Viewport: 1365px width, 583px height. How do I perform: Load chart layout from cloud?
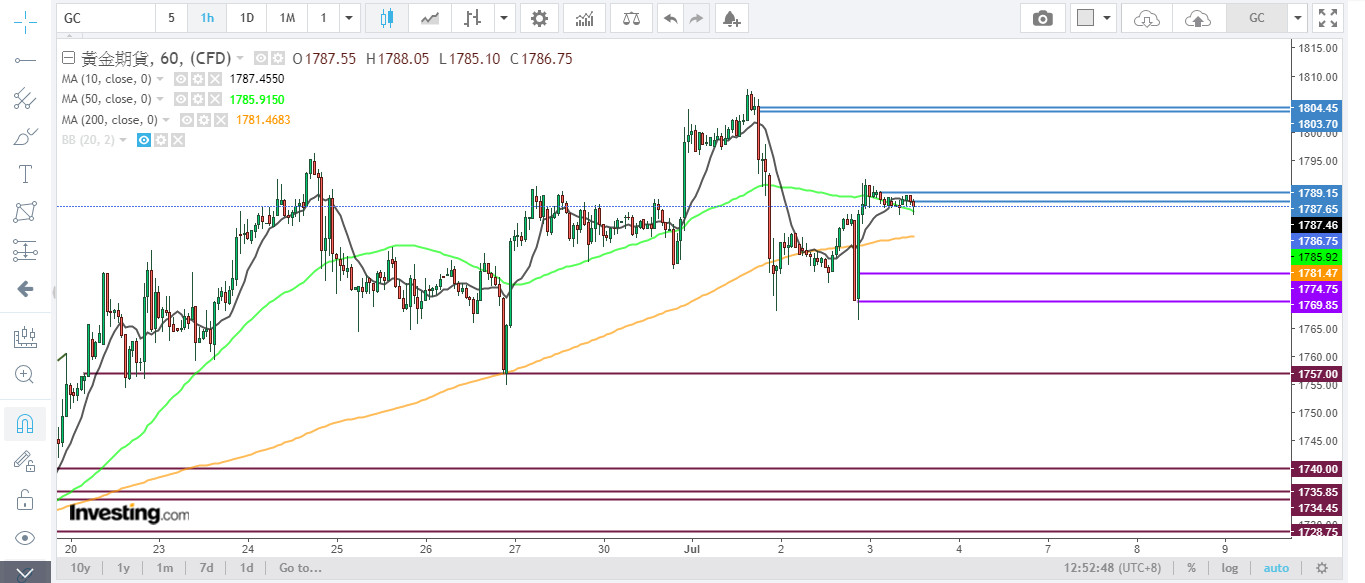click(x=1147, y=18)
